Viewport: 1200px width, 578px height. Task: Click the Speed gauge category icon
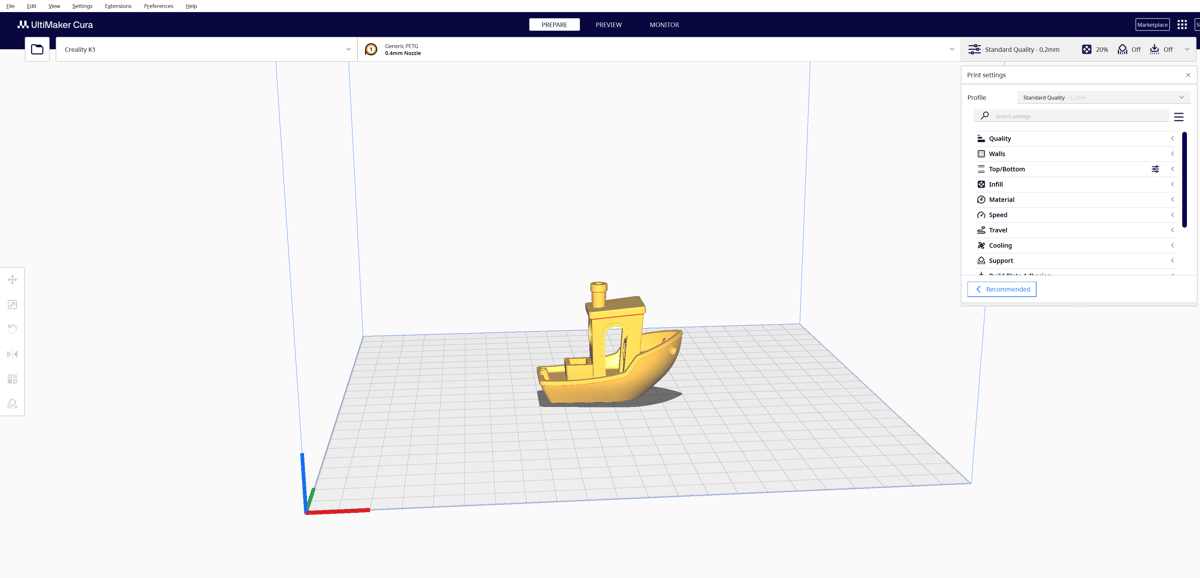click(x=981, y=215)
